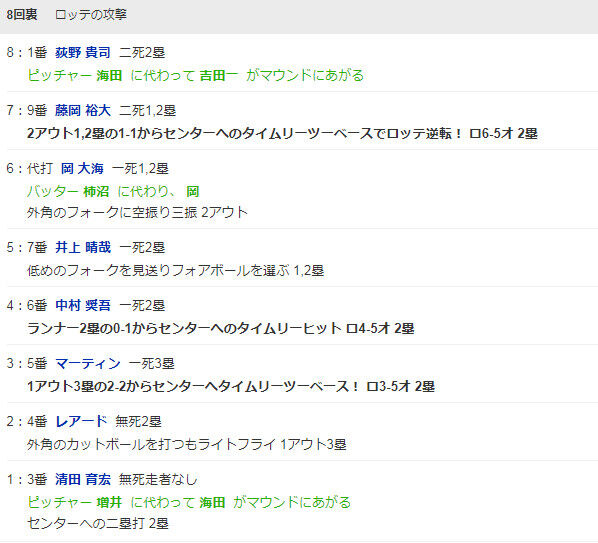Click situation text 一死2塁 beside 井上
This screenshot has width=598, height=543.
(142, 247)
